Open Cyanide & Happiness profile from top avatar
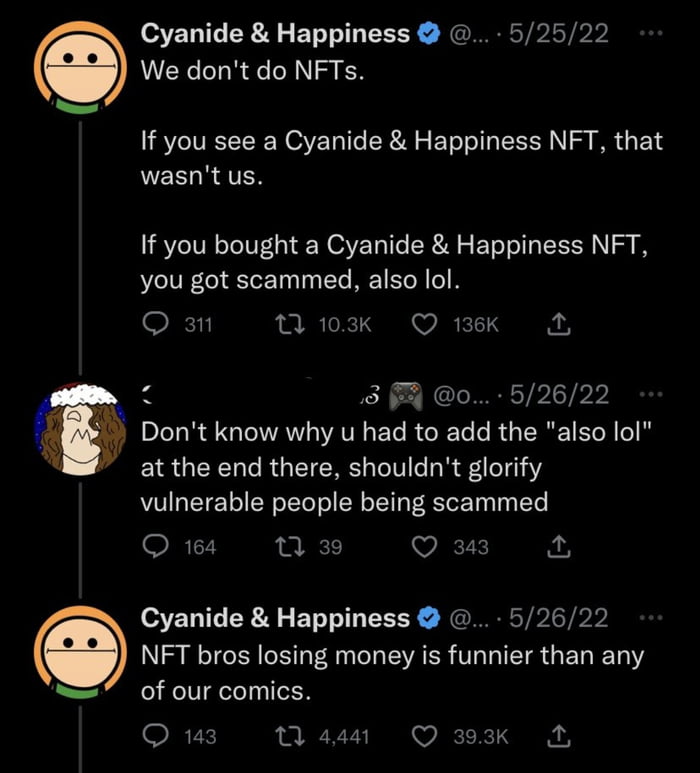The width and height of the screenshot is (700, 773). point(80,68)
